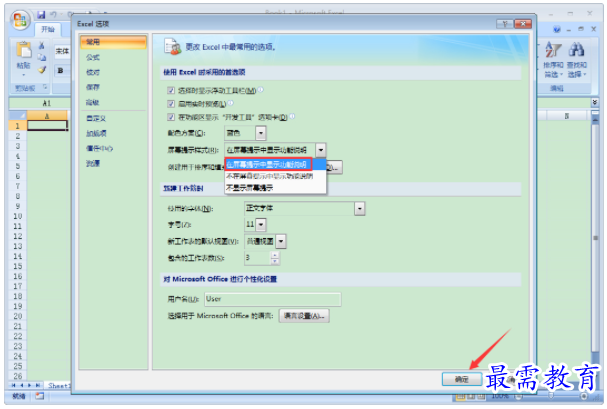Select row 10 header in worksheet
Image resolution: width=607 pixels, height=409 pixels.
pos(18,216)
